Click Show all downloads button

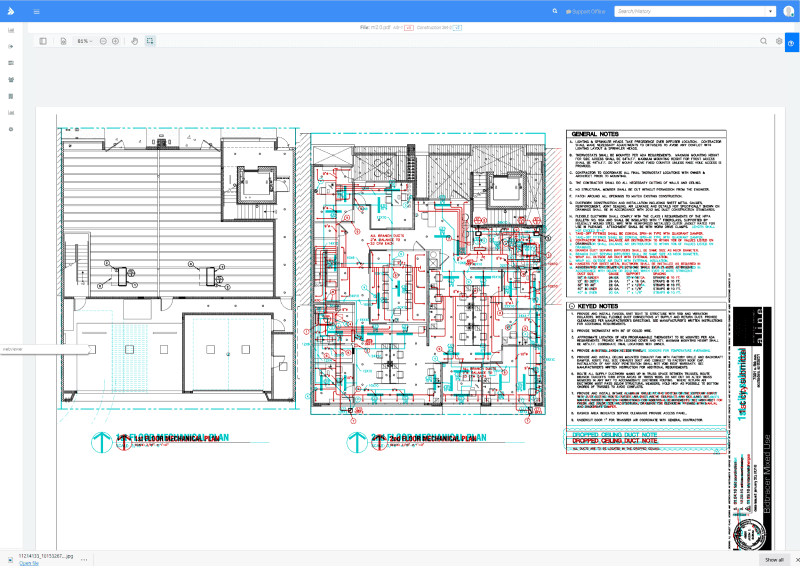(x=774, y=559)
